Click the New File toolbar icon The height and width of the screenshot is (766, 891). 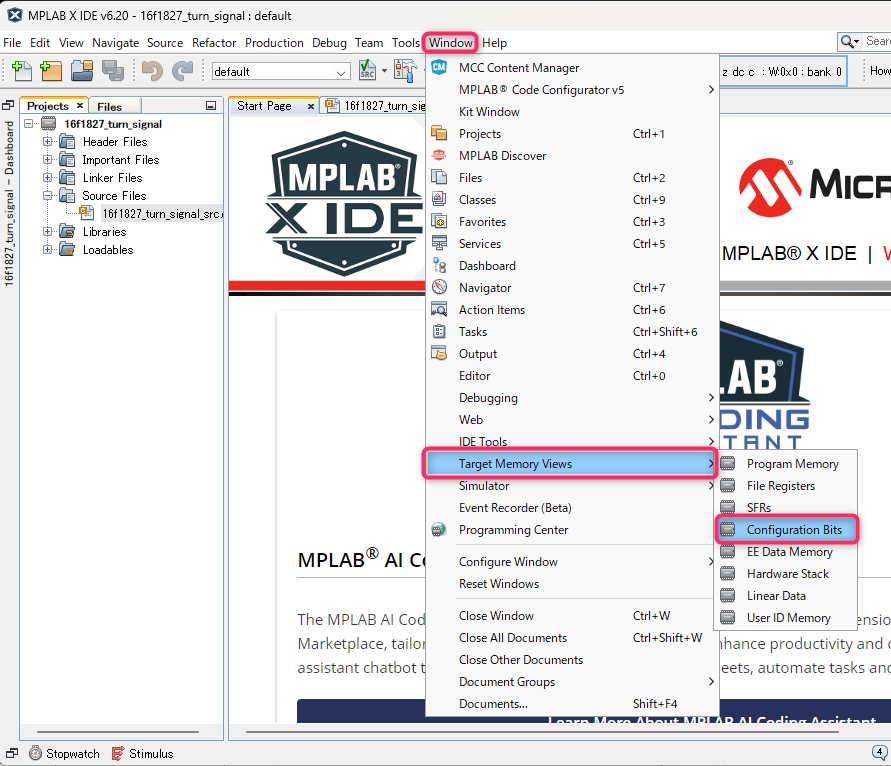(x=22, y=71)
